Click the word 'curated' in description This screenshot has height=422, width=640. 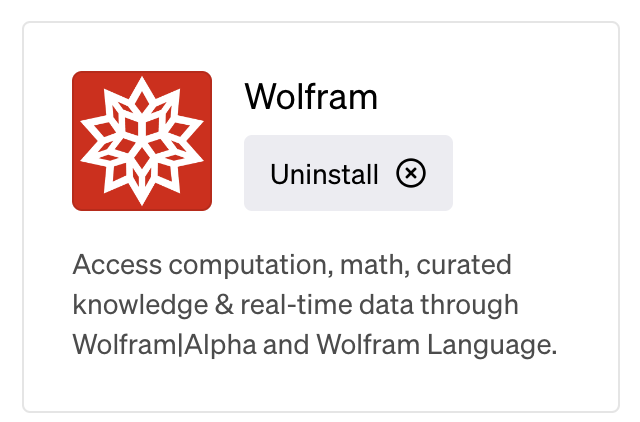click(x=464, y=264)
